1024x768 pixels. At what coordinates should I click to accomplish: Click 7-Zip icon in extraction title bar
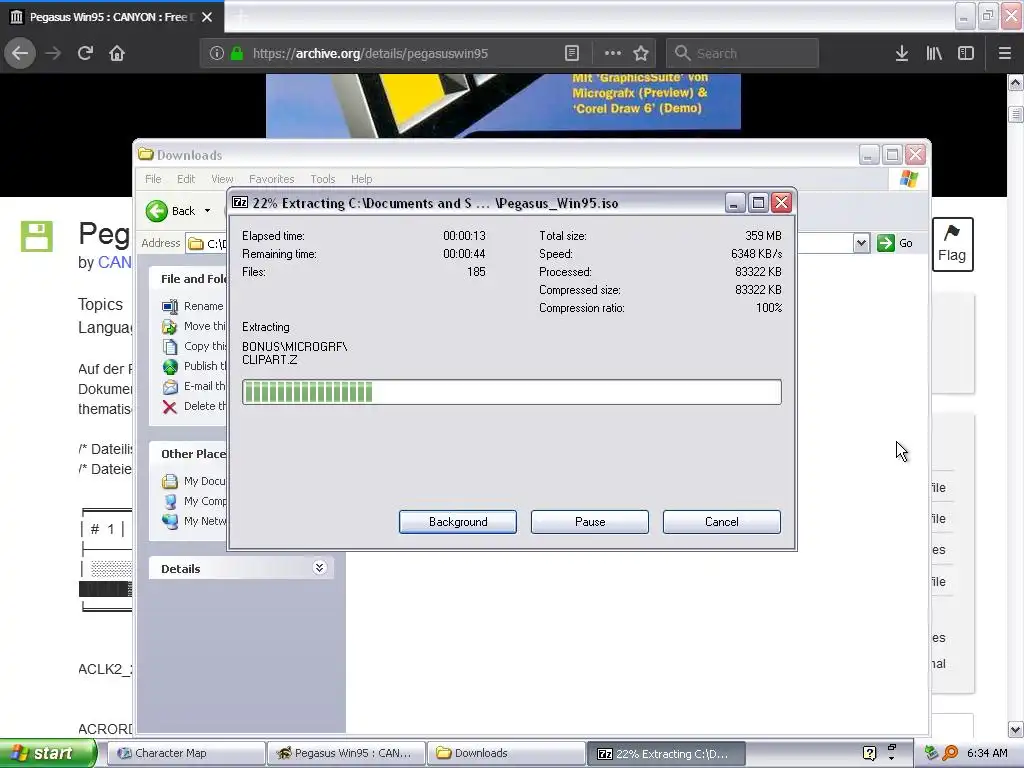pyautogui.click(x=240, y=202)
